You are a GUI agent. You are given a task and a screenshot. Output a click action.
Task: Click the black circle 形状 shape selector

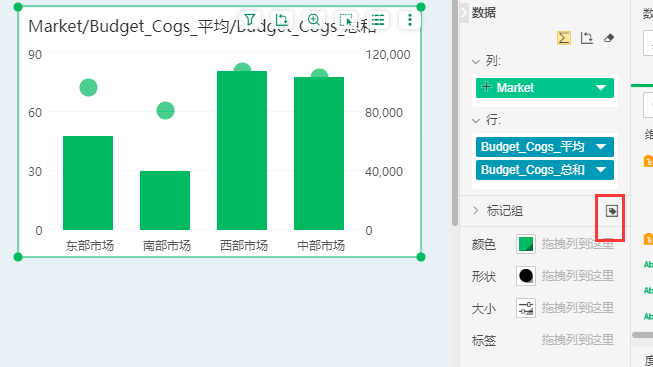coord(526,276)
